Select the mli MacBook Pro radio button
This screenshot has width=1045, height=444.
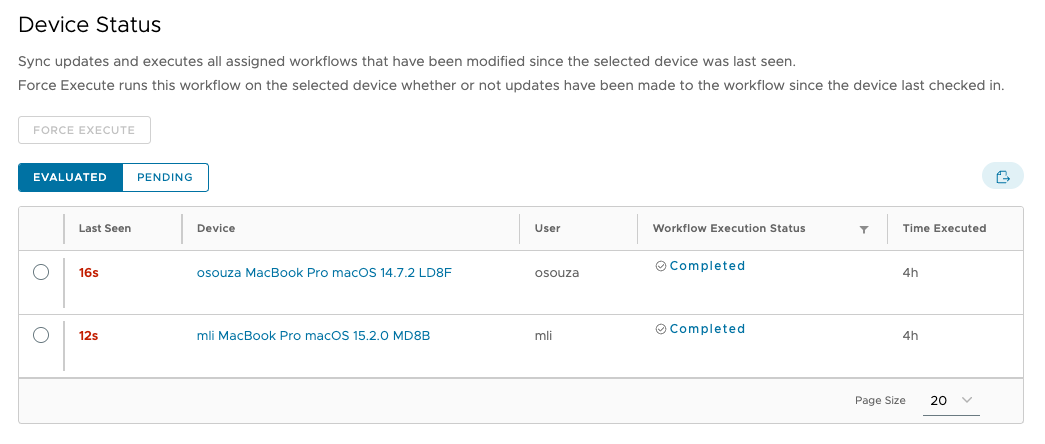41,335
